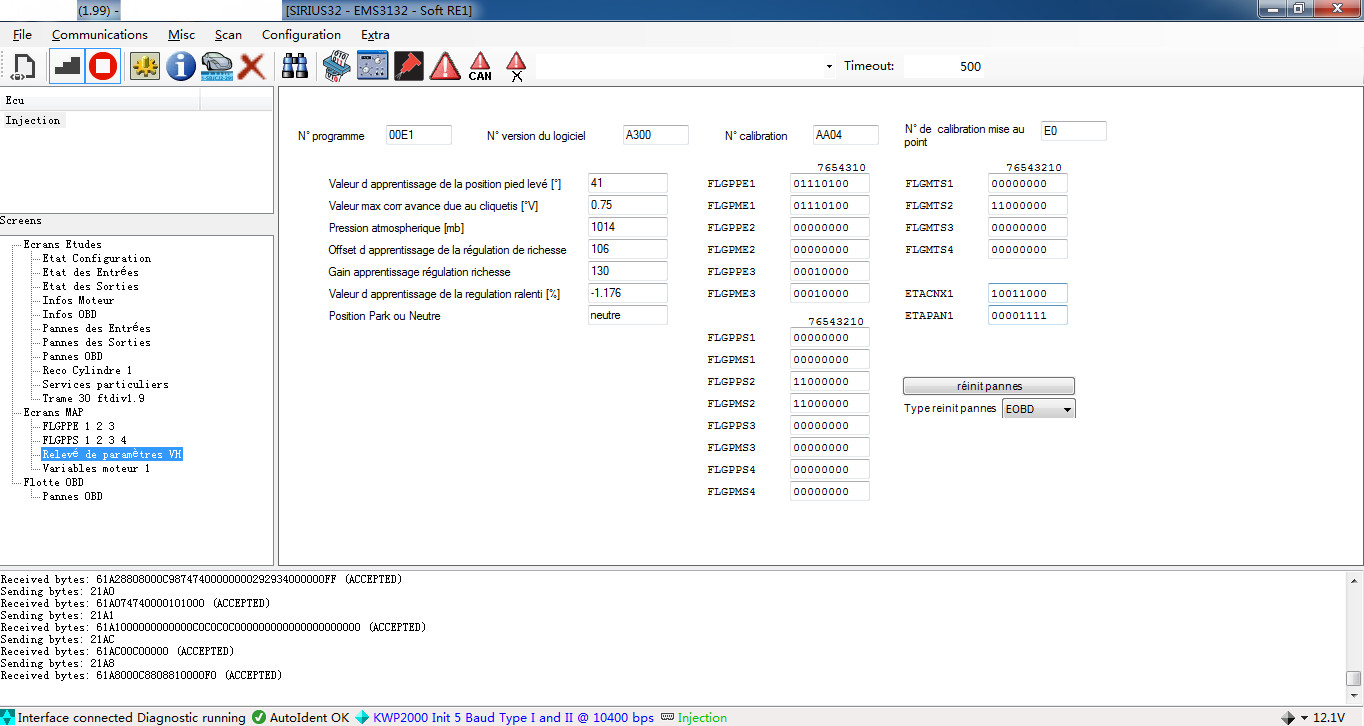The width and height of the screenshot is (1364, 726).
Task: Click the FLGPPE1 binary value field
Action: [x=829, y=183]
